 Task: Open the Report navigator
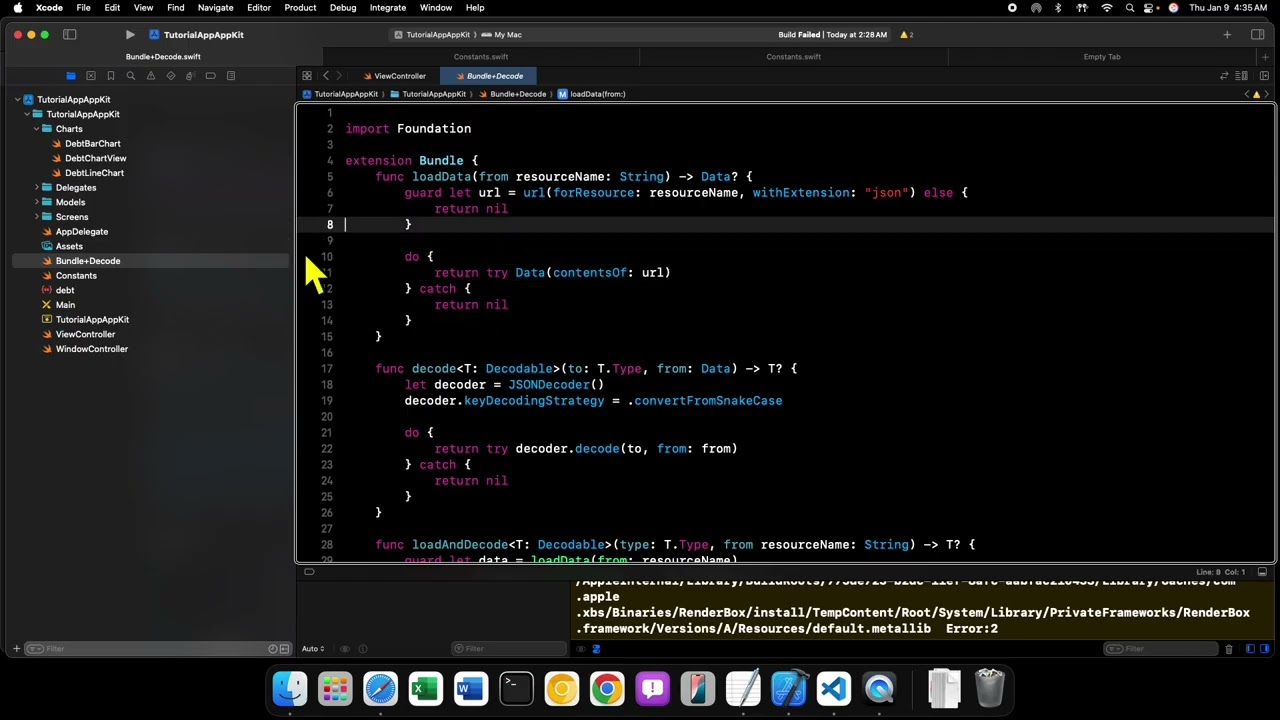click(230, 76)
